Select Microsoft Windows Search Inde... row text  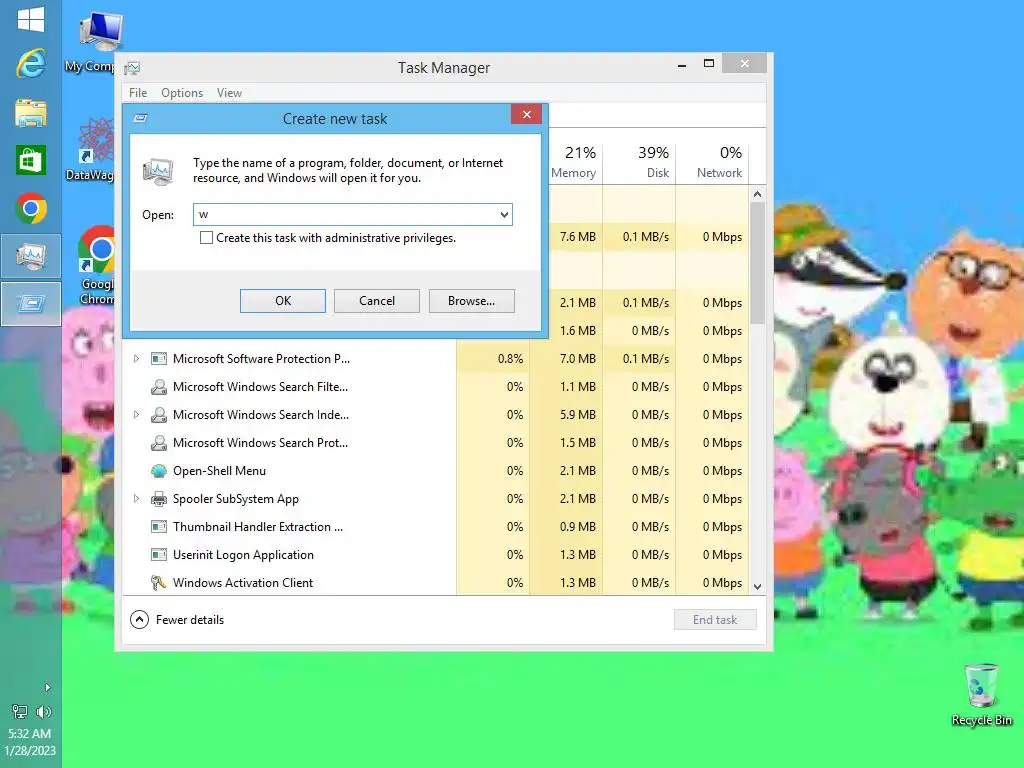pos(261,415)
